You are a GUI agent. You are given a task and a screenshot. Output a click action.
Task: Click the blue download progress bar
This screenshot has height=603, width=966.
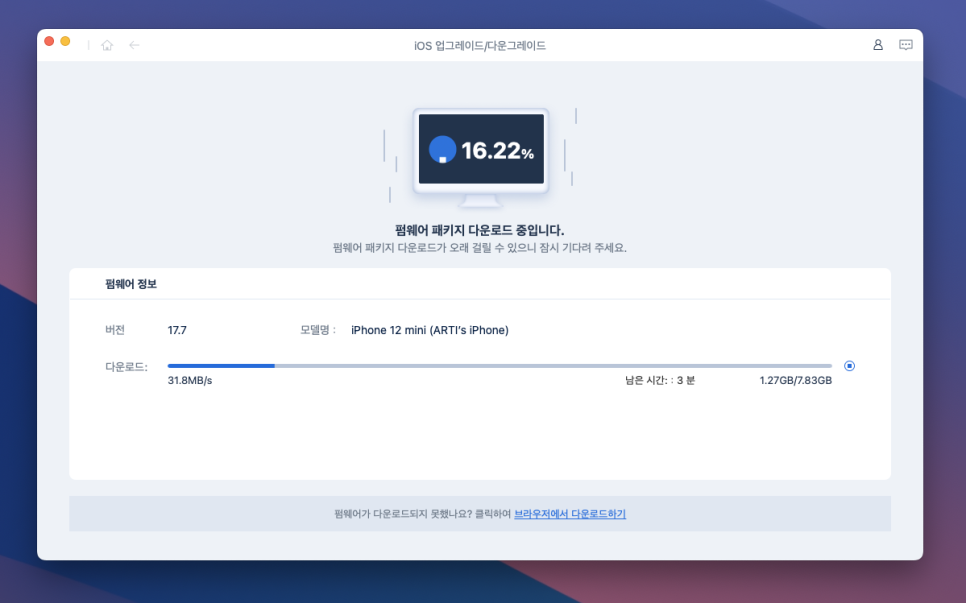click(x=500, y=366)
